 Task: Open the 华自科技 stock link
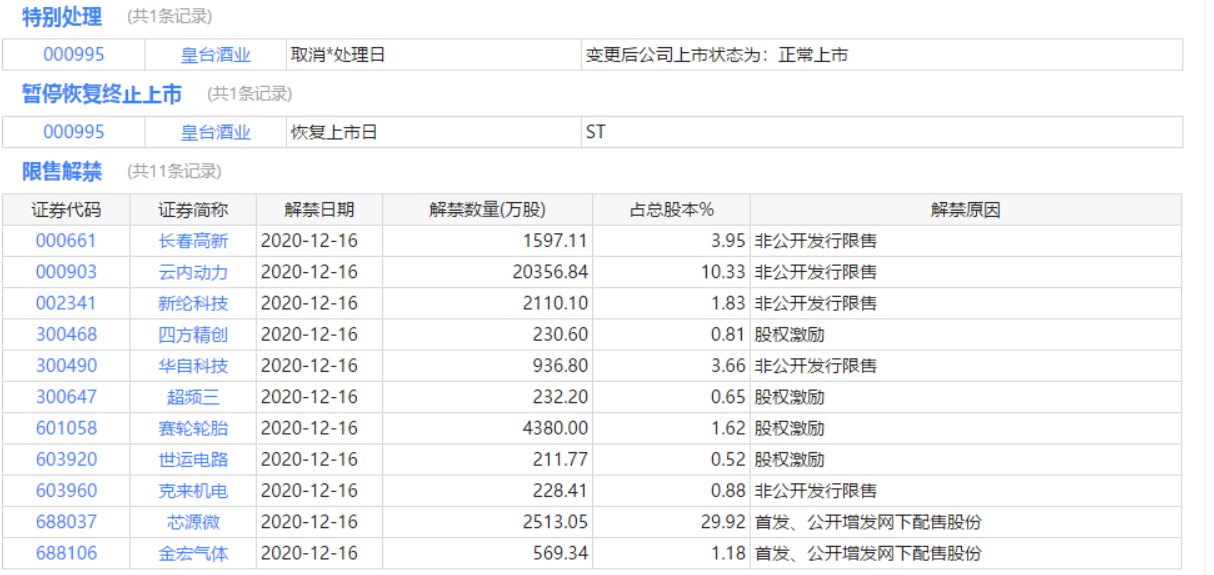[x=193, y=366]
